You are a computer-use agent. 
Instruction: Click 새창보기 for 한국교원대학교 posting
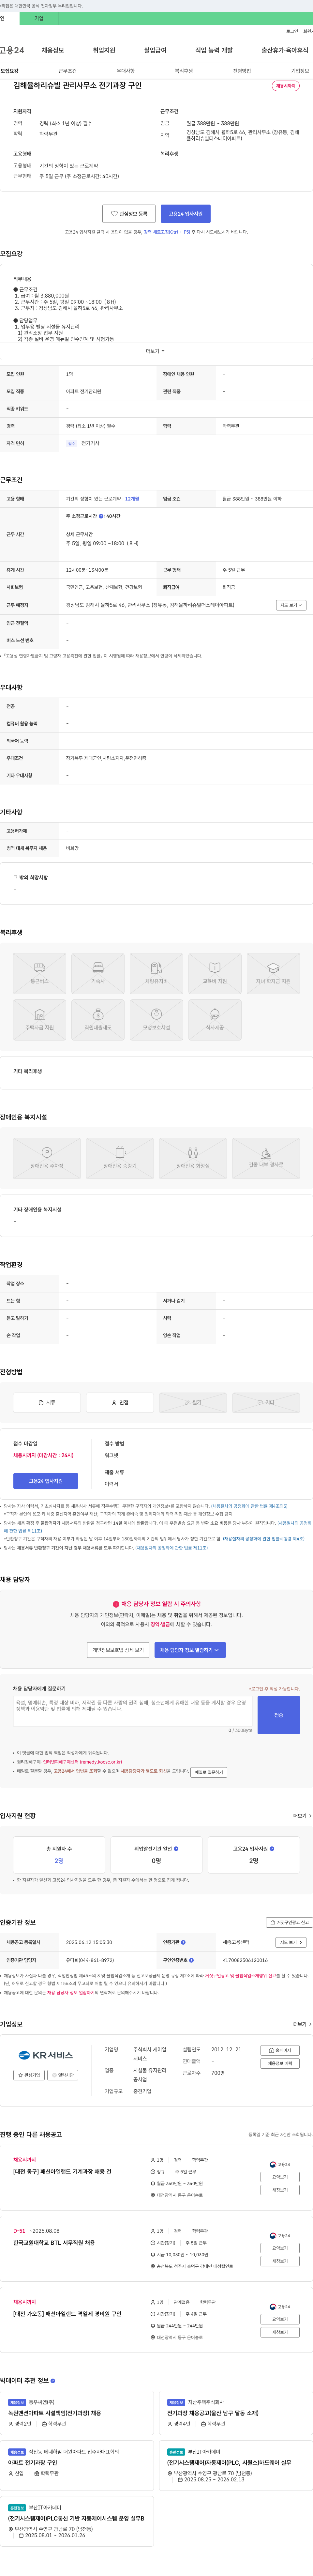point(280,2261)
